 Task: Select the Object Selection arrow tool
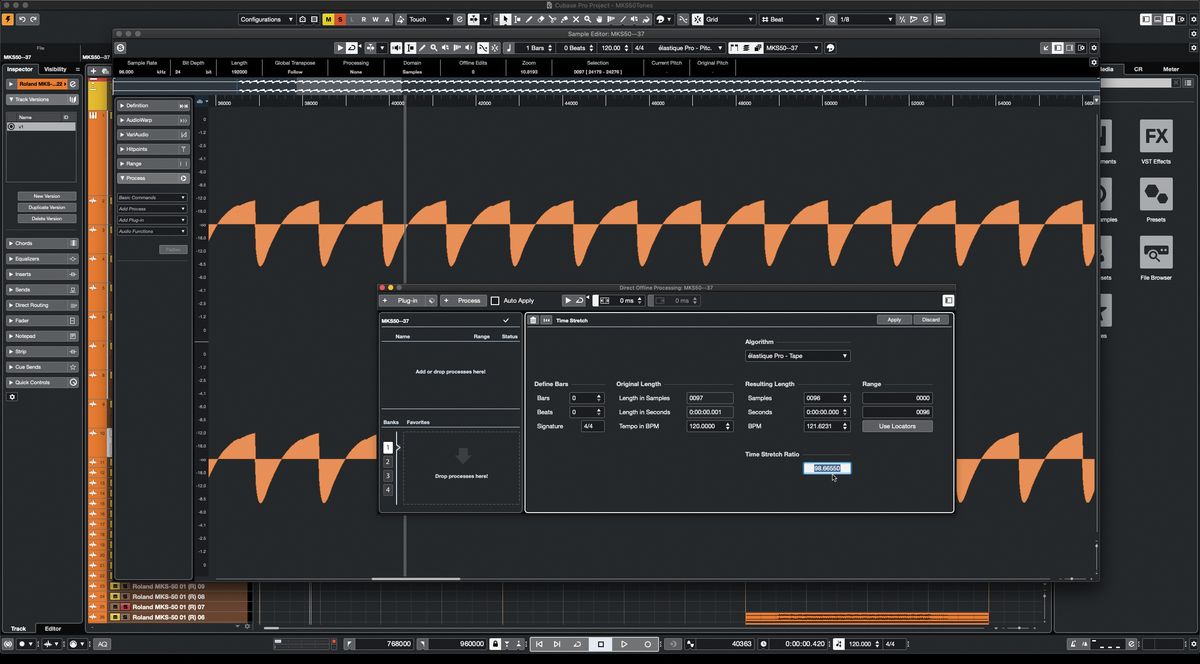(x=505, y=19)
